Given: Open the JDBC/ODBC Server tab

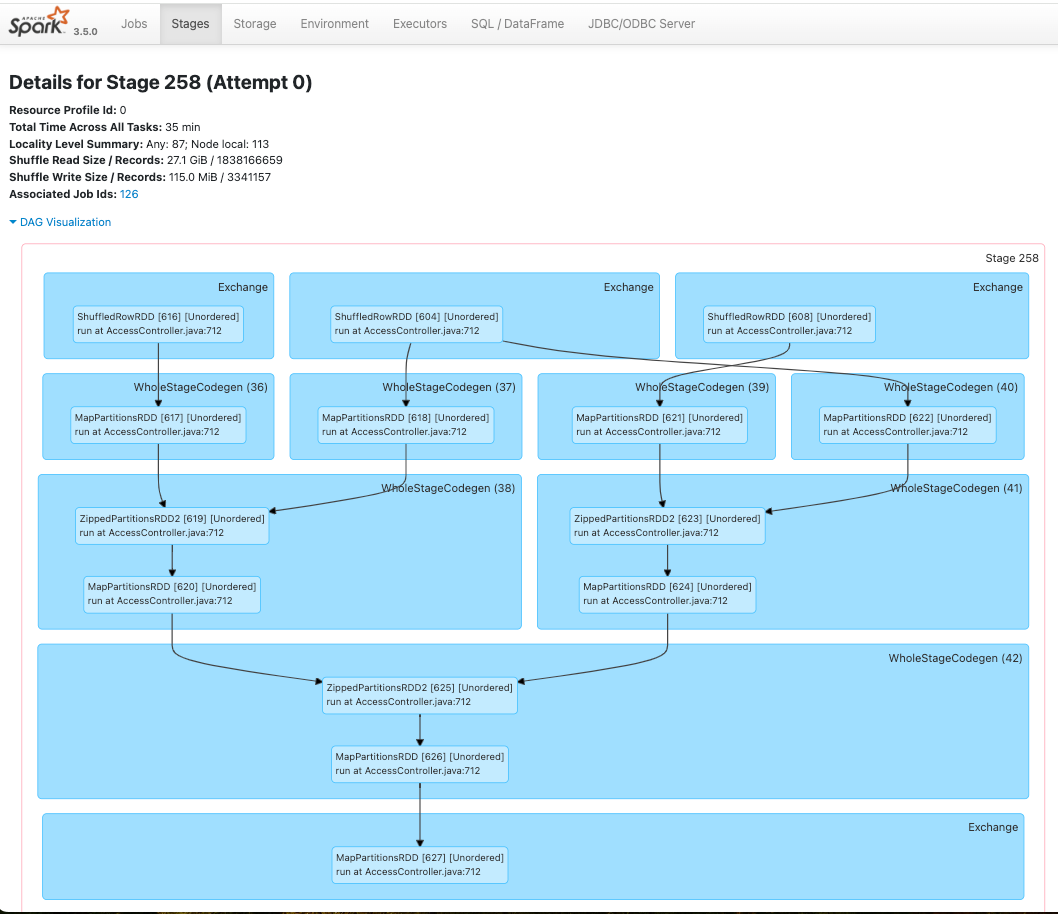Looking at the screenshot, I should 641,23.
